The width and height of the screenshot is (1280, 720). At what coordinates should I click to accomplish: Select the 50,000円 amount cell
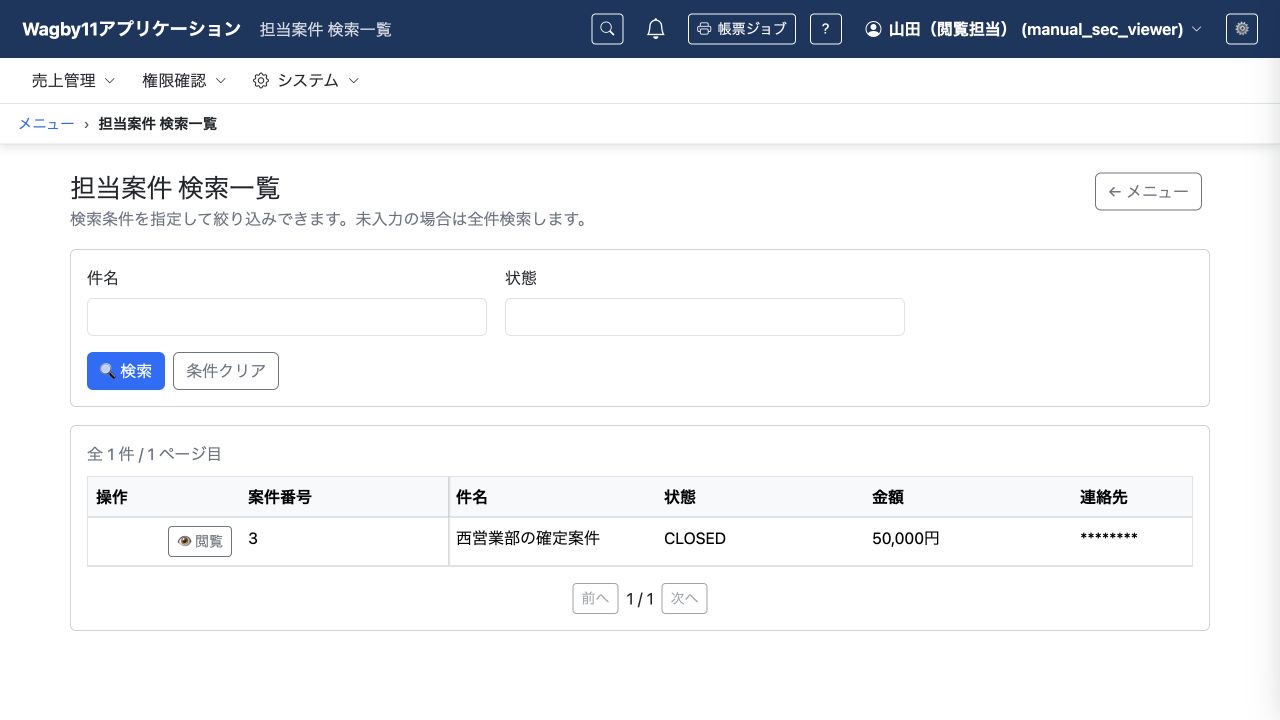coord(968,541)
